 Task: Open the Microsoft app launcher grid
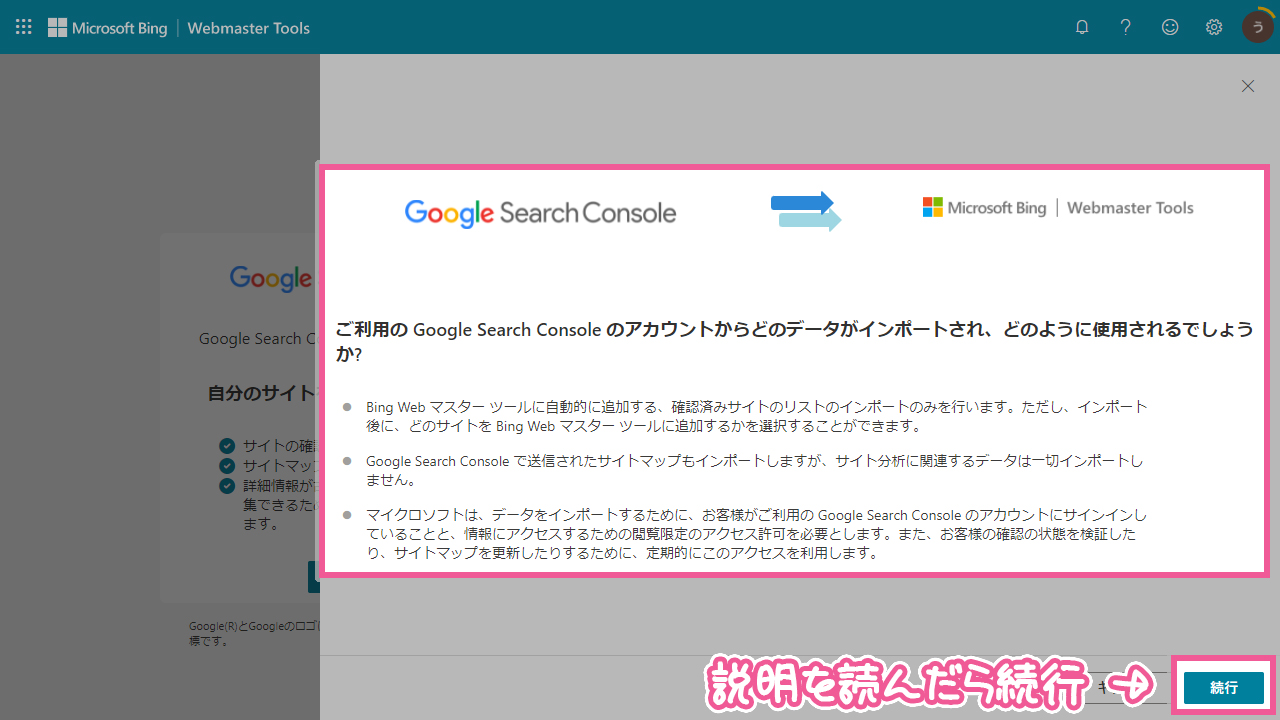pyautogui.click(x=24, y=27)
